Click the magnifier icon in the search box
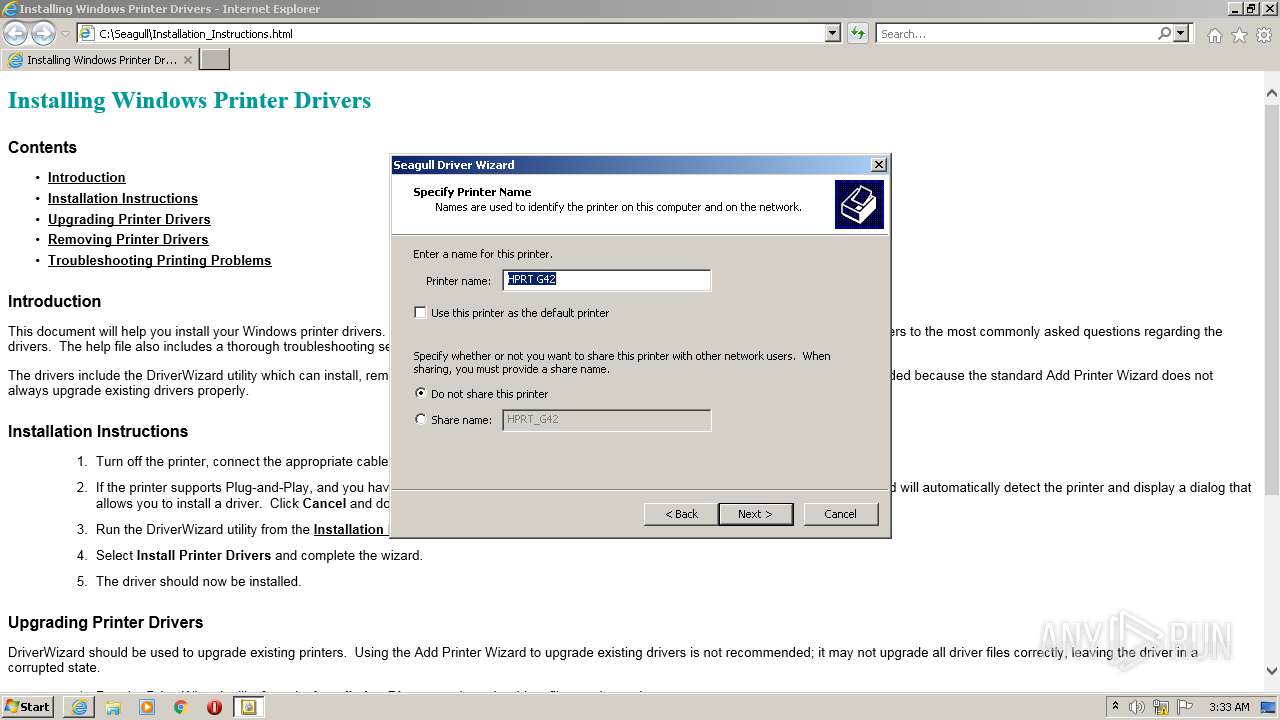The height and width of the screenshot is (720, 1280). (1164, 33)
